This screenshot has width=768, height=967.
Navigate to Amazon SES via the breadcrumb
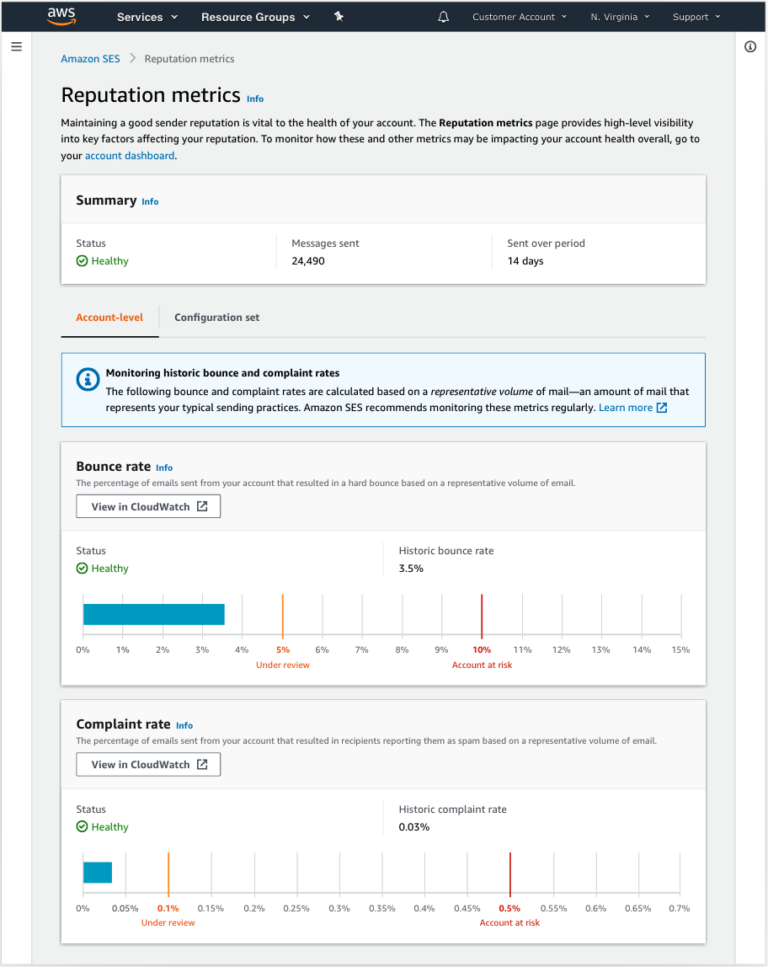click(x=89, y=58)
